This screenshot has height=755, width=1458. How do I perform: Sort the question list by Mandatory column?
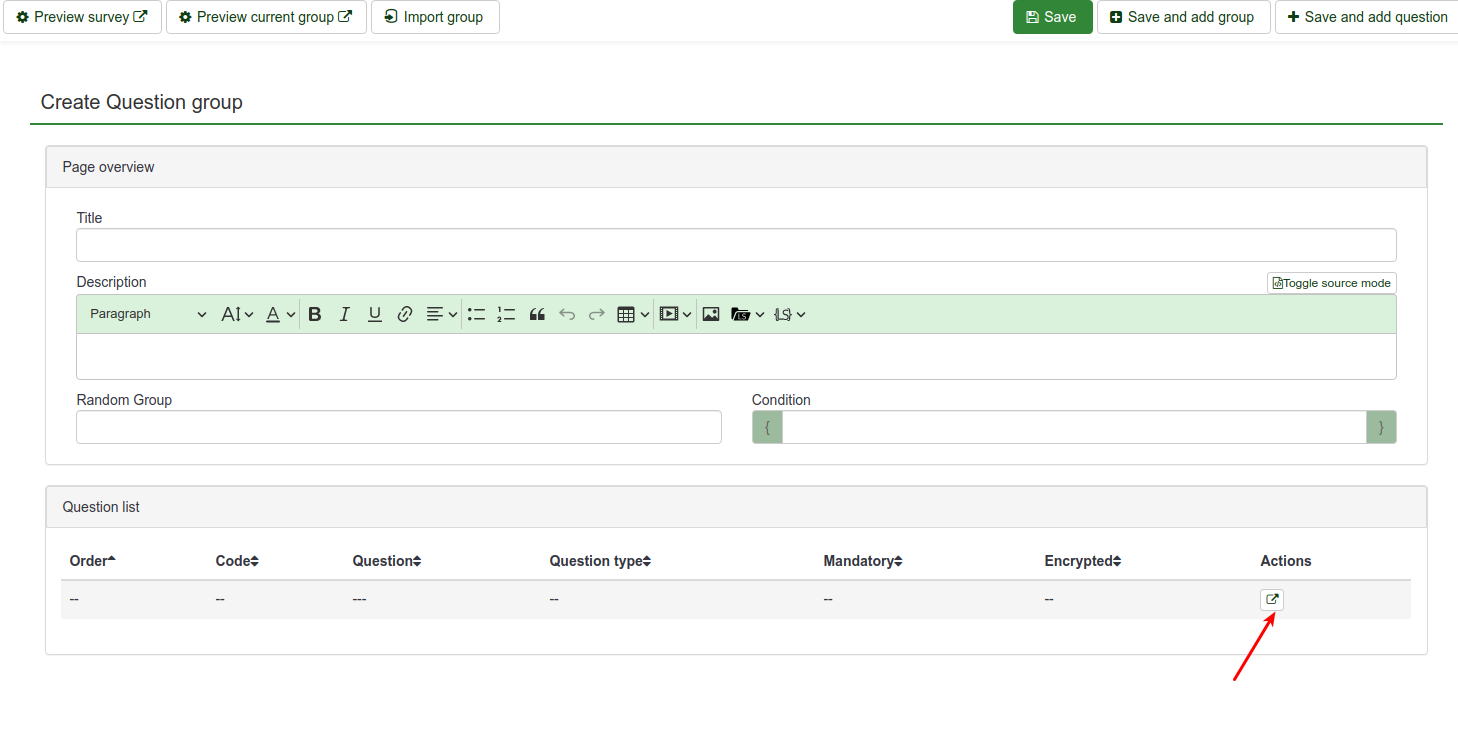click(862, 561)
